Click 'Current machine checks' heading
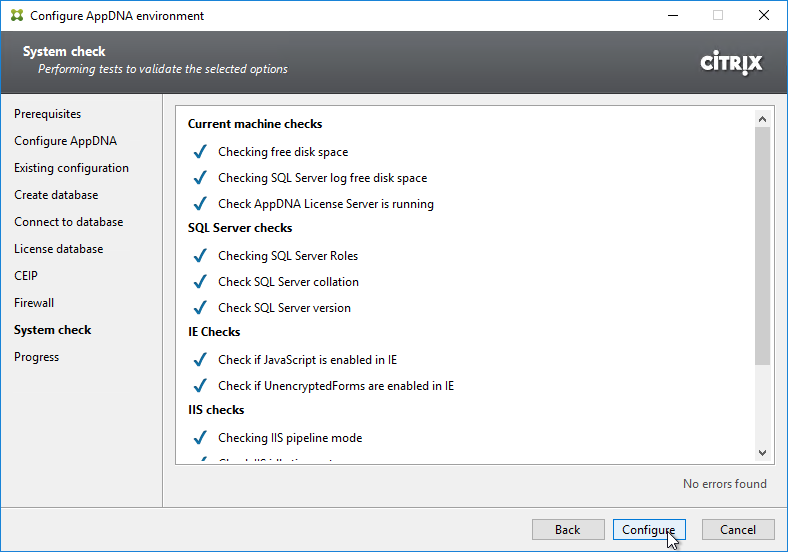 tap(255, 124)
